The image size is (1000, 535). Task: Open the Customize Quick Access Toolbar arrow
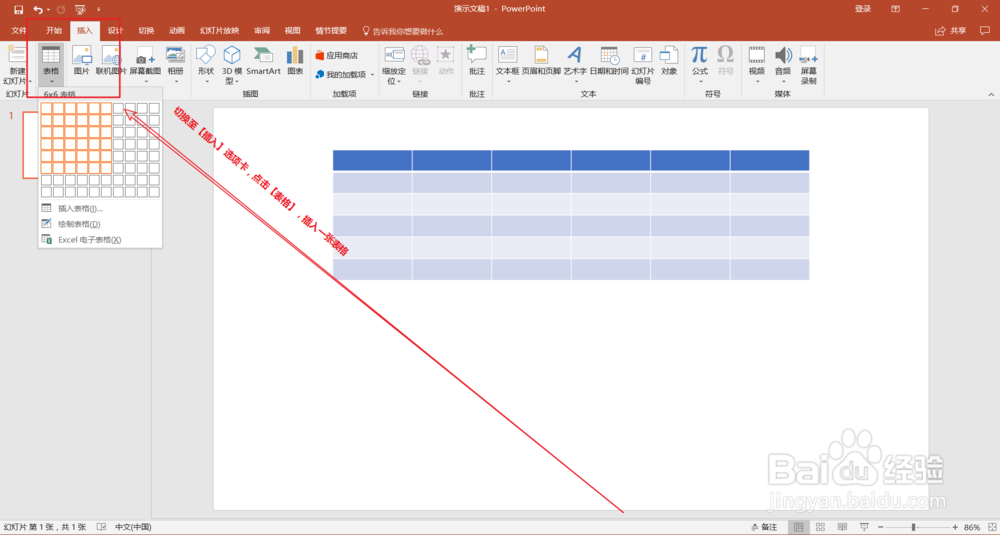tap(98, 10)
